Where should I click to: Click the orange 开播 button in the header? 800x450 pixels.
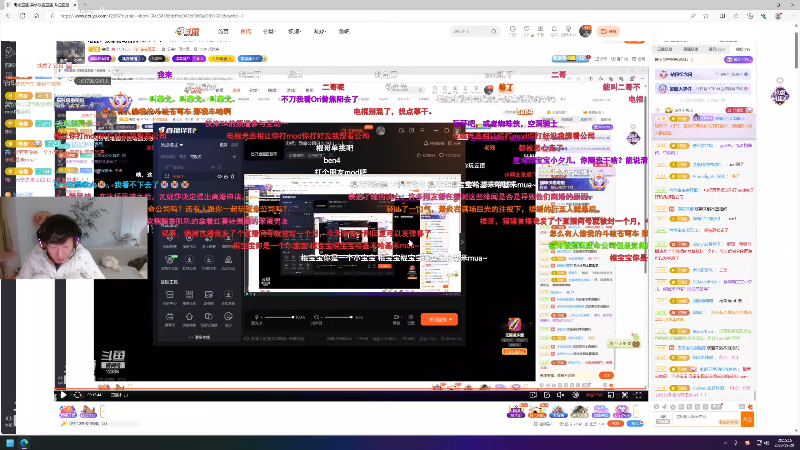(608, 31)
